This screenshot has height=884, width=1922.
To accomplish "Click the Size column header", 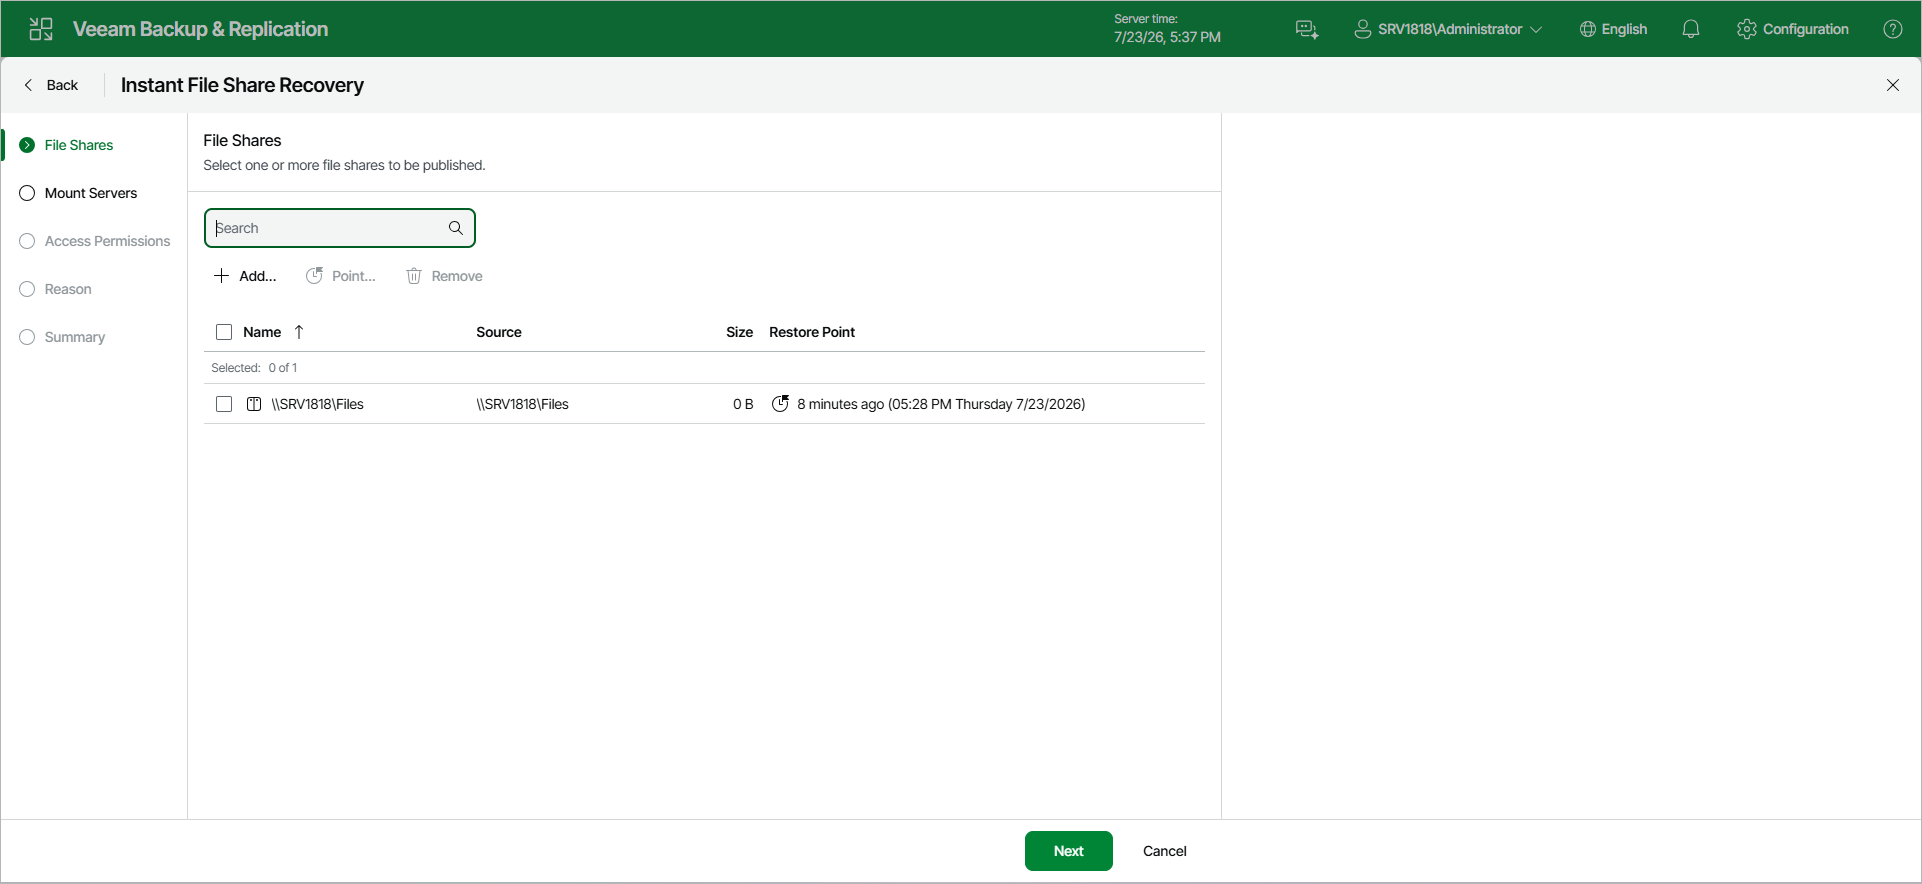I will [739, 332].
